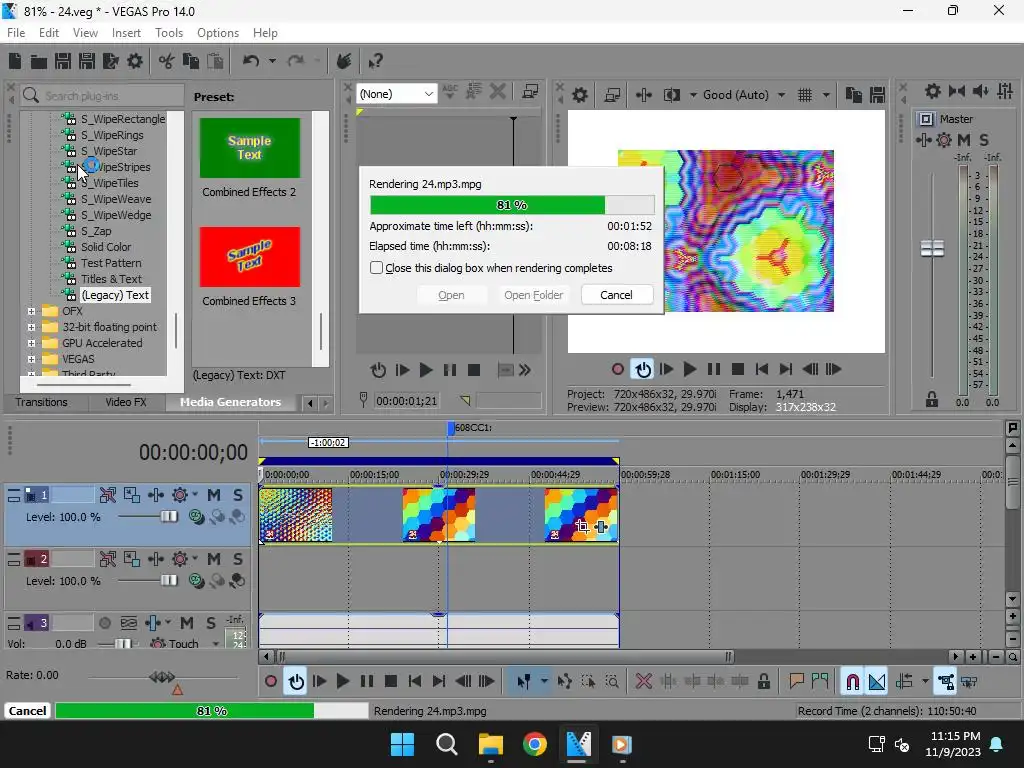The height and width of the screenshot is (768, 1024).
Task: Open Touch automation mode dropdown on track 3
Action: (216, 644)
